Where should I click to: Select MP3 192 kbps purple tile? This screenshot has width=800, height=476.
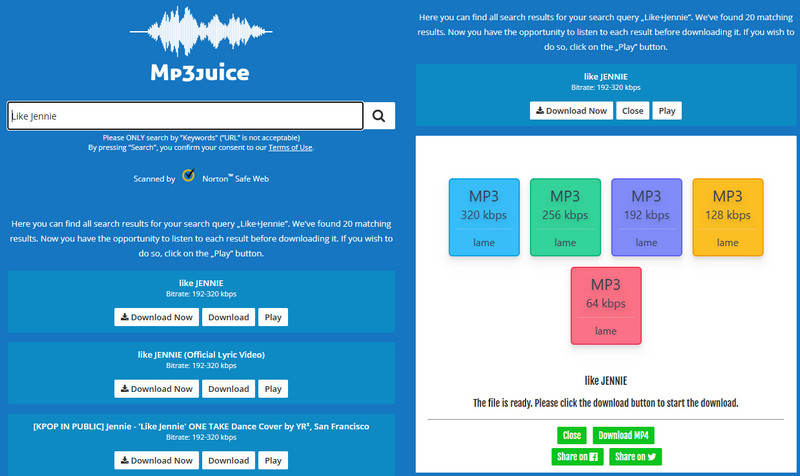646,217
